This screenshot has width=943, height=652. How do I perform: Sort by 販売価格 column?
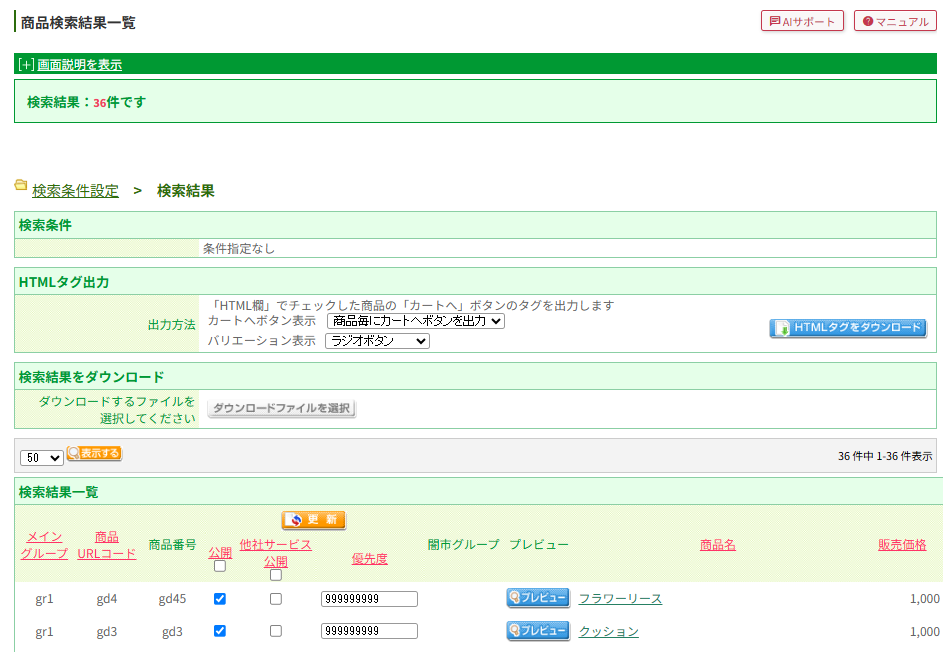click(x=902, y=545)
